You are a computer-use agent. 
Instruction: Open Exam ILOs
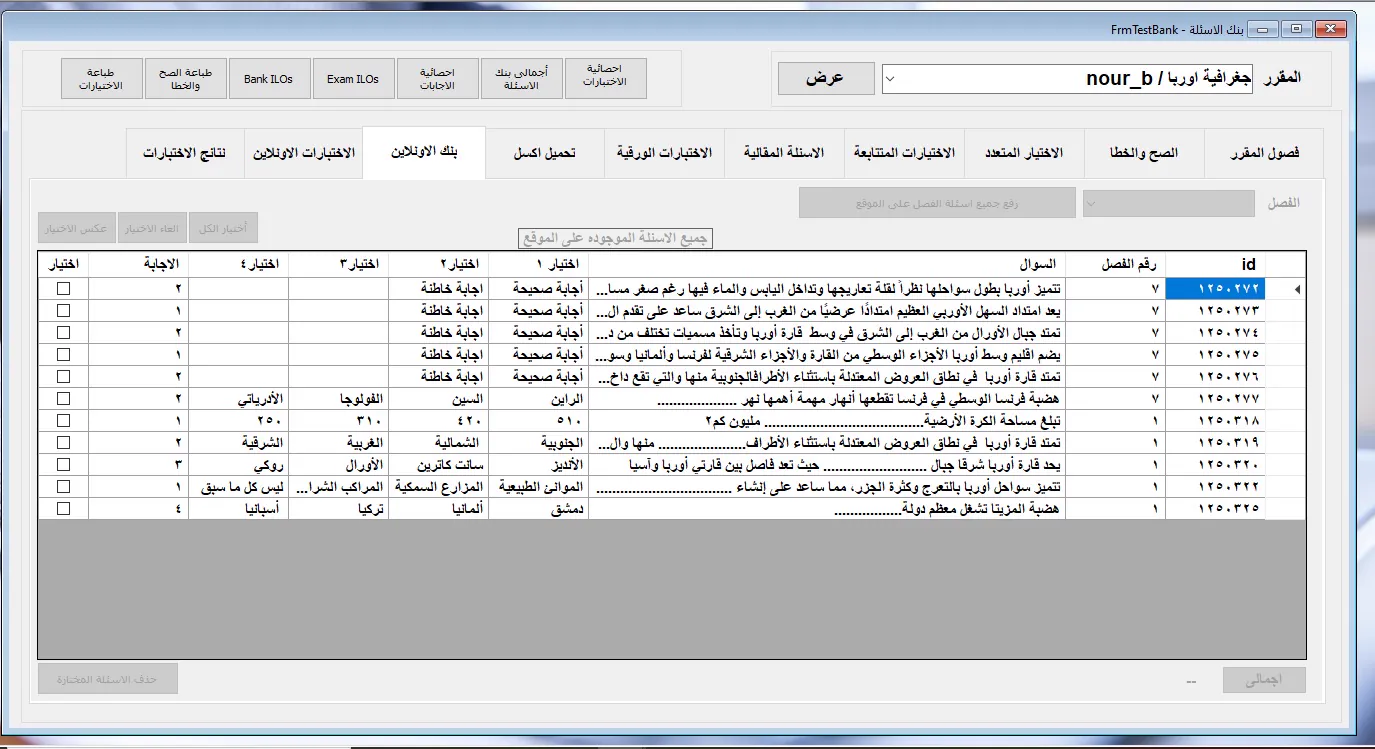353,79
